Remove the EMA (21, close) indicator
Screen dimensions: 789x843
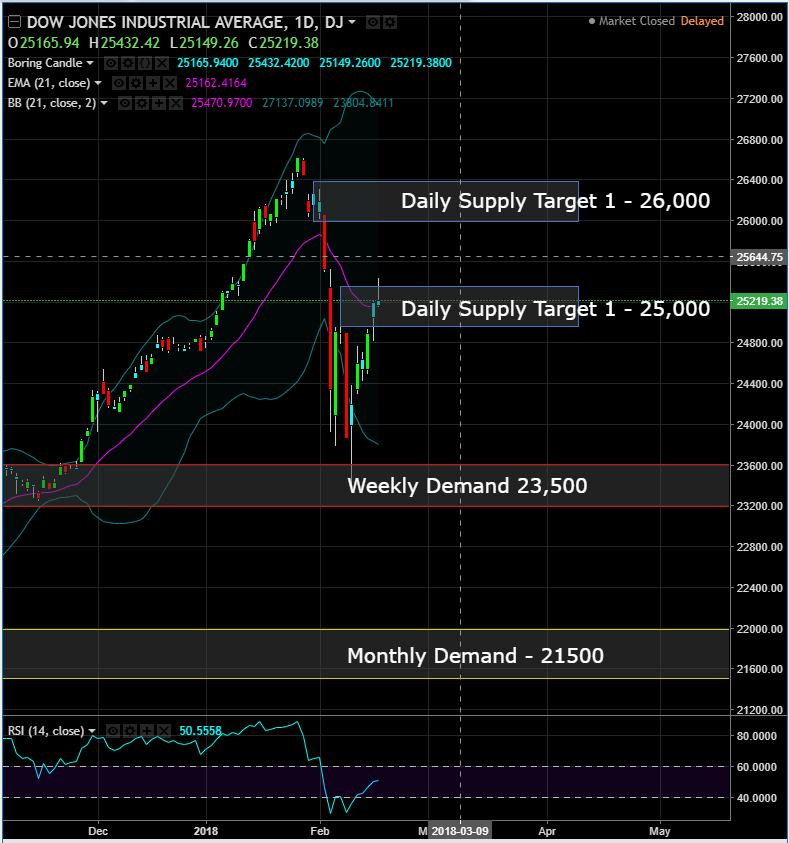coord(170,83)
